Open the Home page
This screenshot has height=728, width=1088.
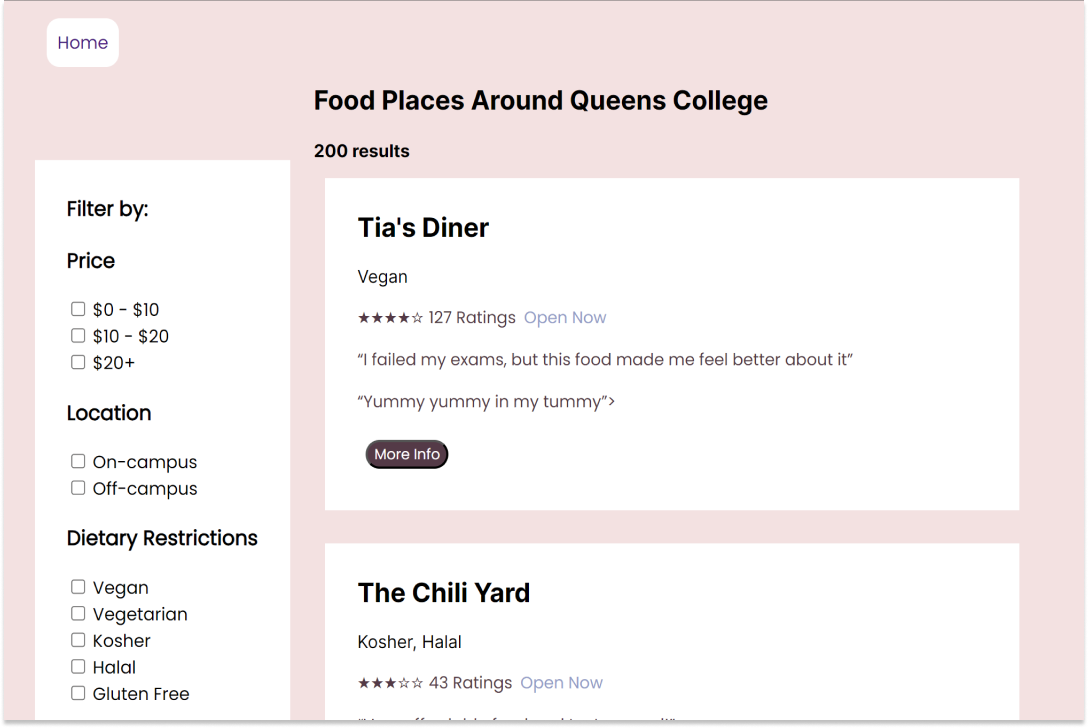coord(82,42)
